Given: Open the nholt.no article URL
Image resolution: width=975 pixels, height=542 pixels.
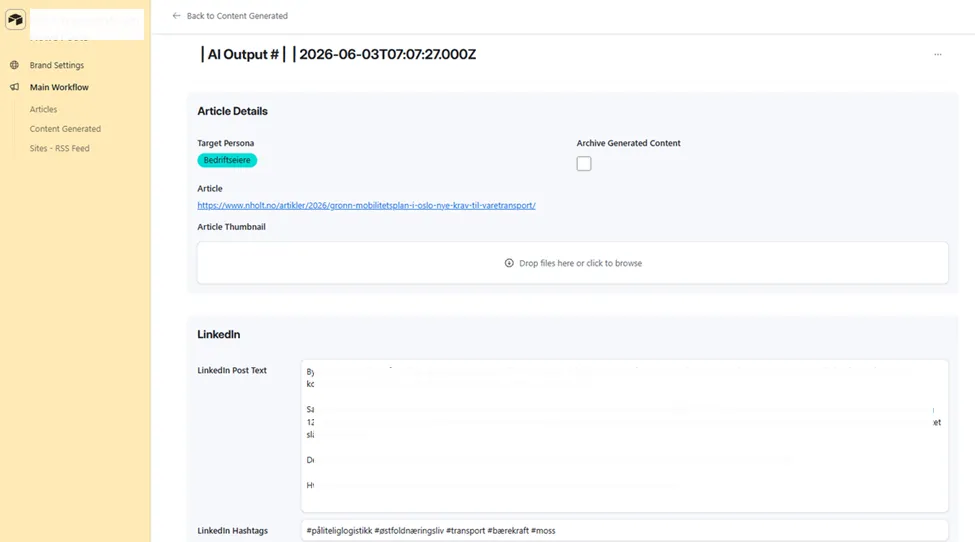Looking at the screenshot, I should point(366,205).
